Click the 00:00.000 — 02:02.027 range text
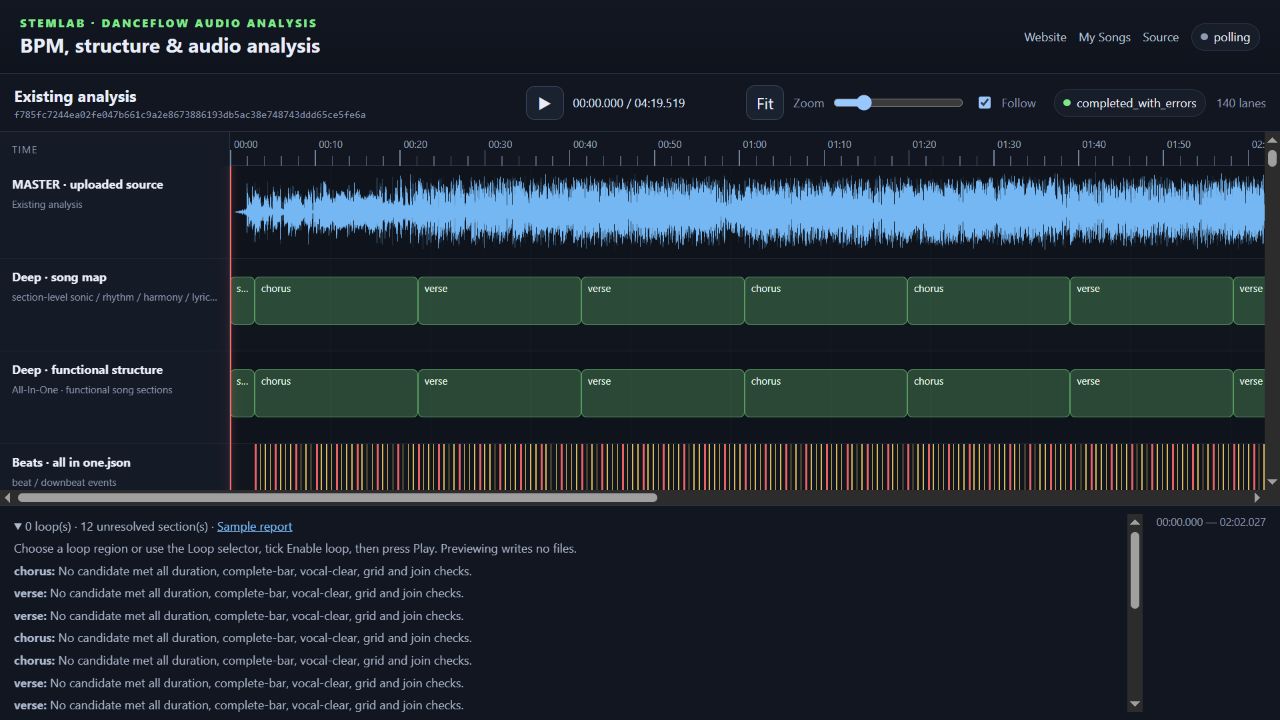 pos(1211,522)
